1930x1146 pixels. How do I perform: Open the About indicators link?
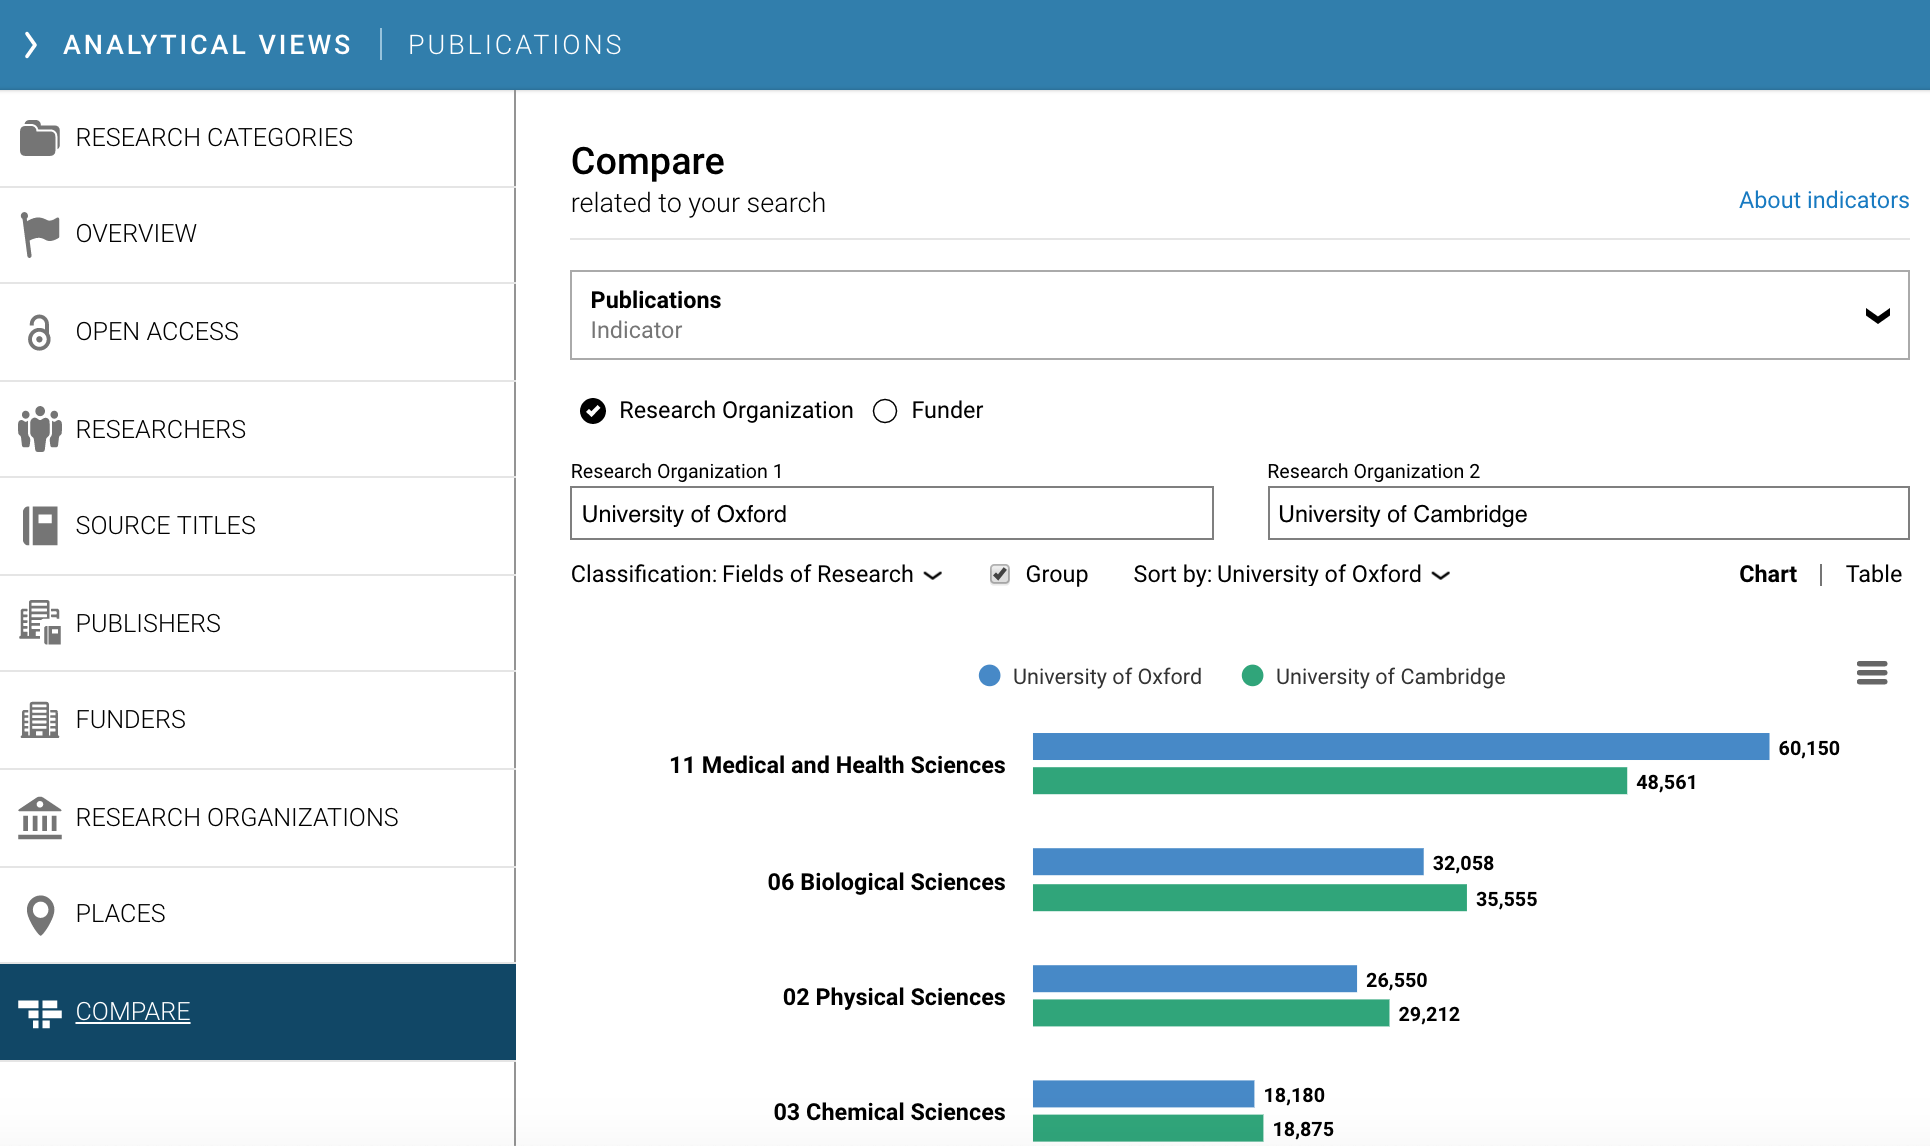click(1823, 200)
